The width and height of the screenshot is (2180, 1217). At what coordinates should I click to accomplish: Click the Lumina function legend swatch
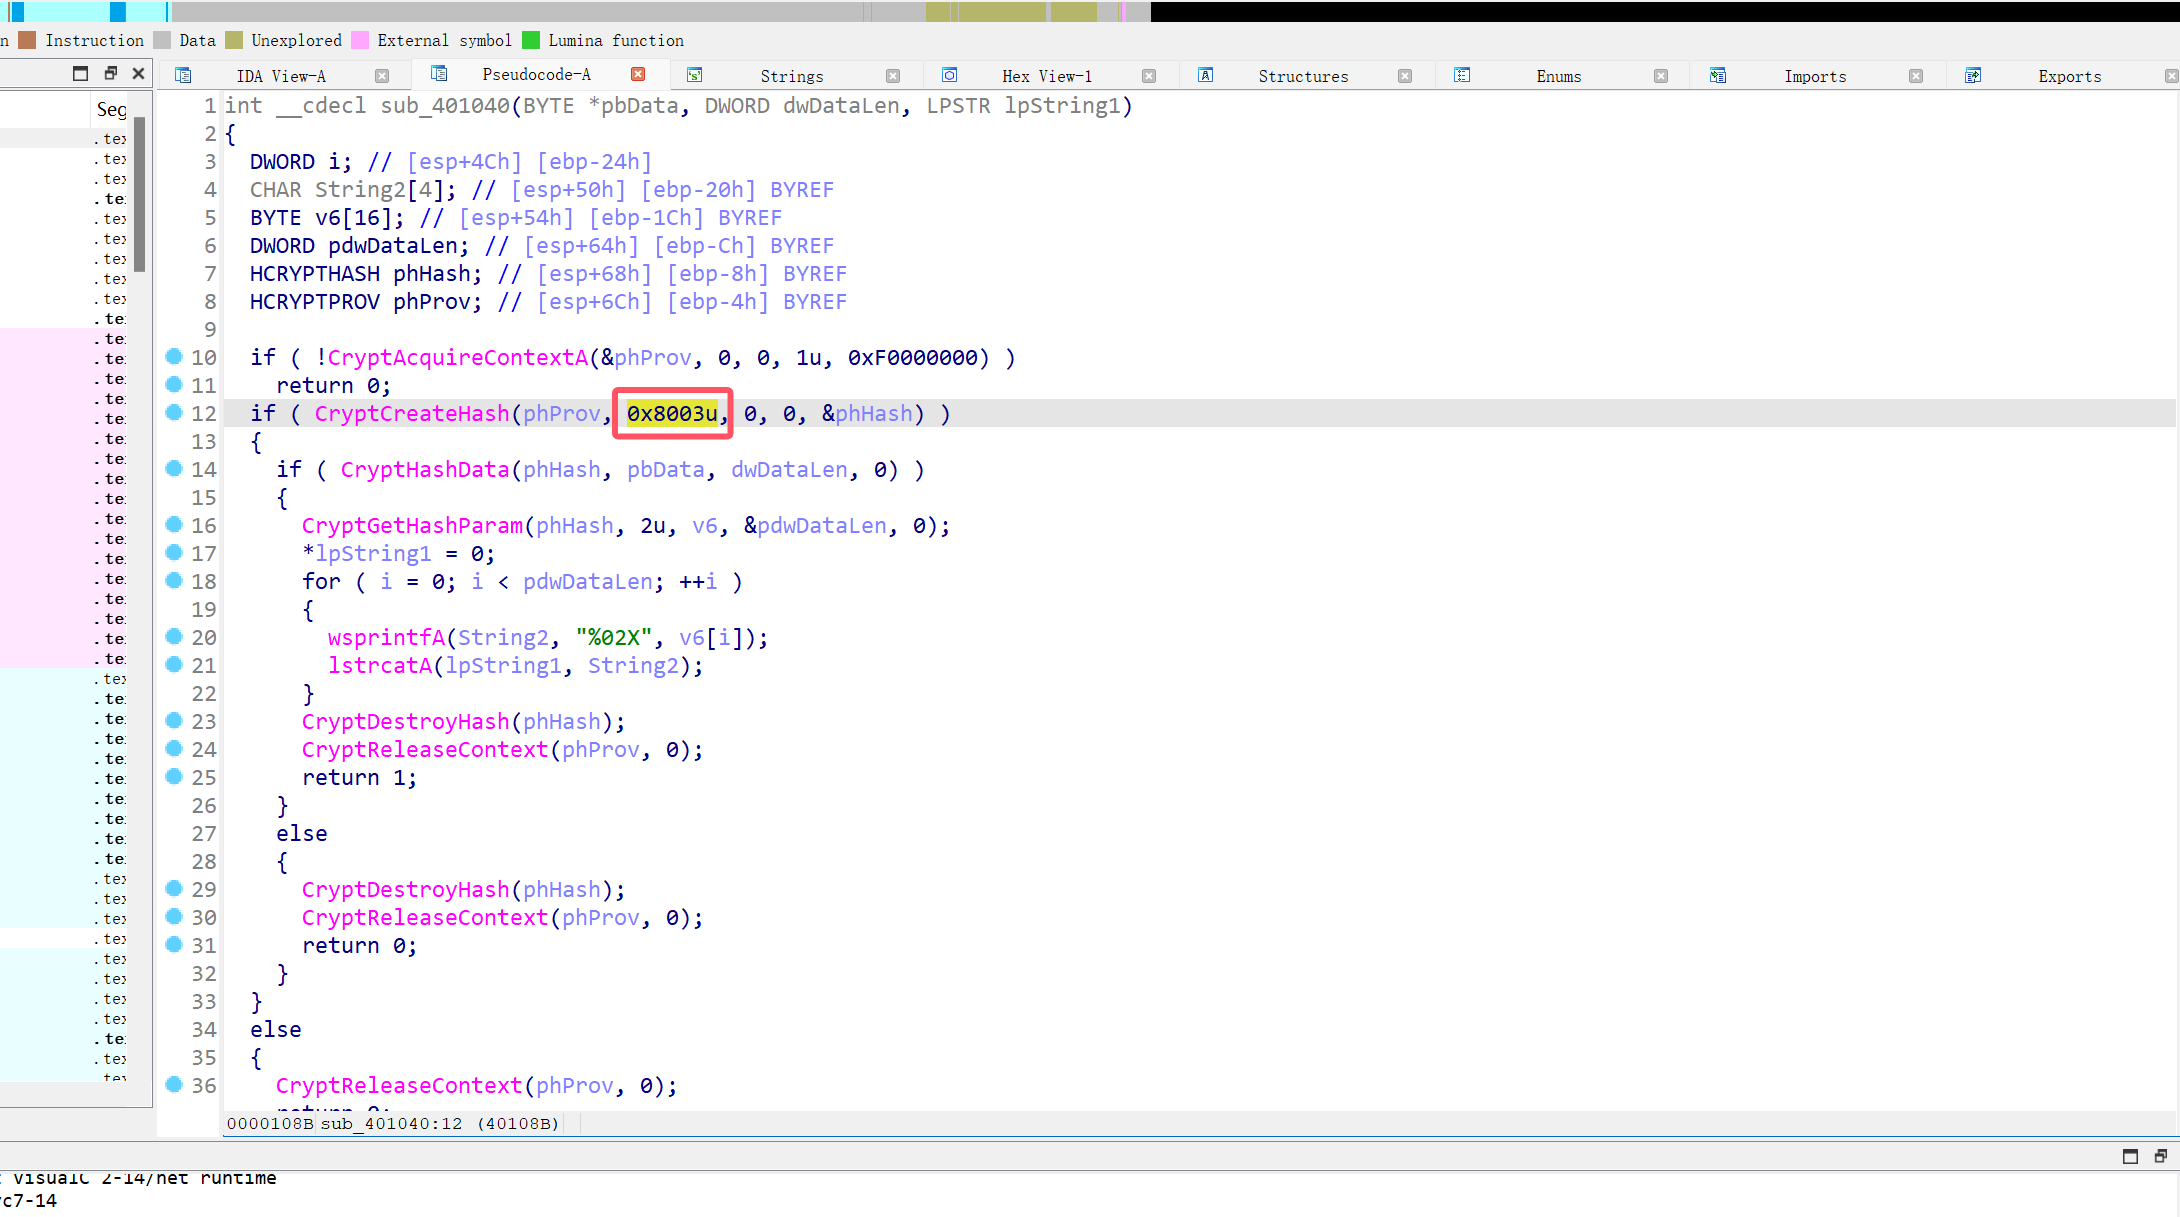(531, 40)
